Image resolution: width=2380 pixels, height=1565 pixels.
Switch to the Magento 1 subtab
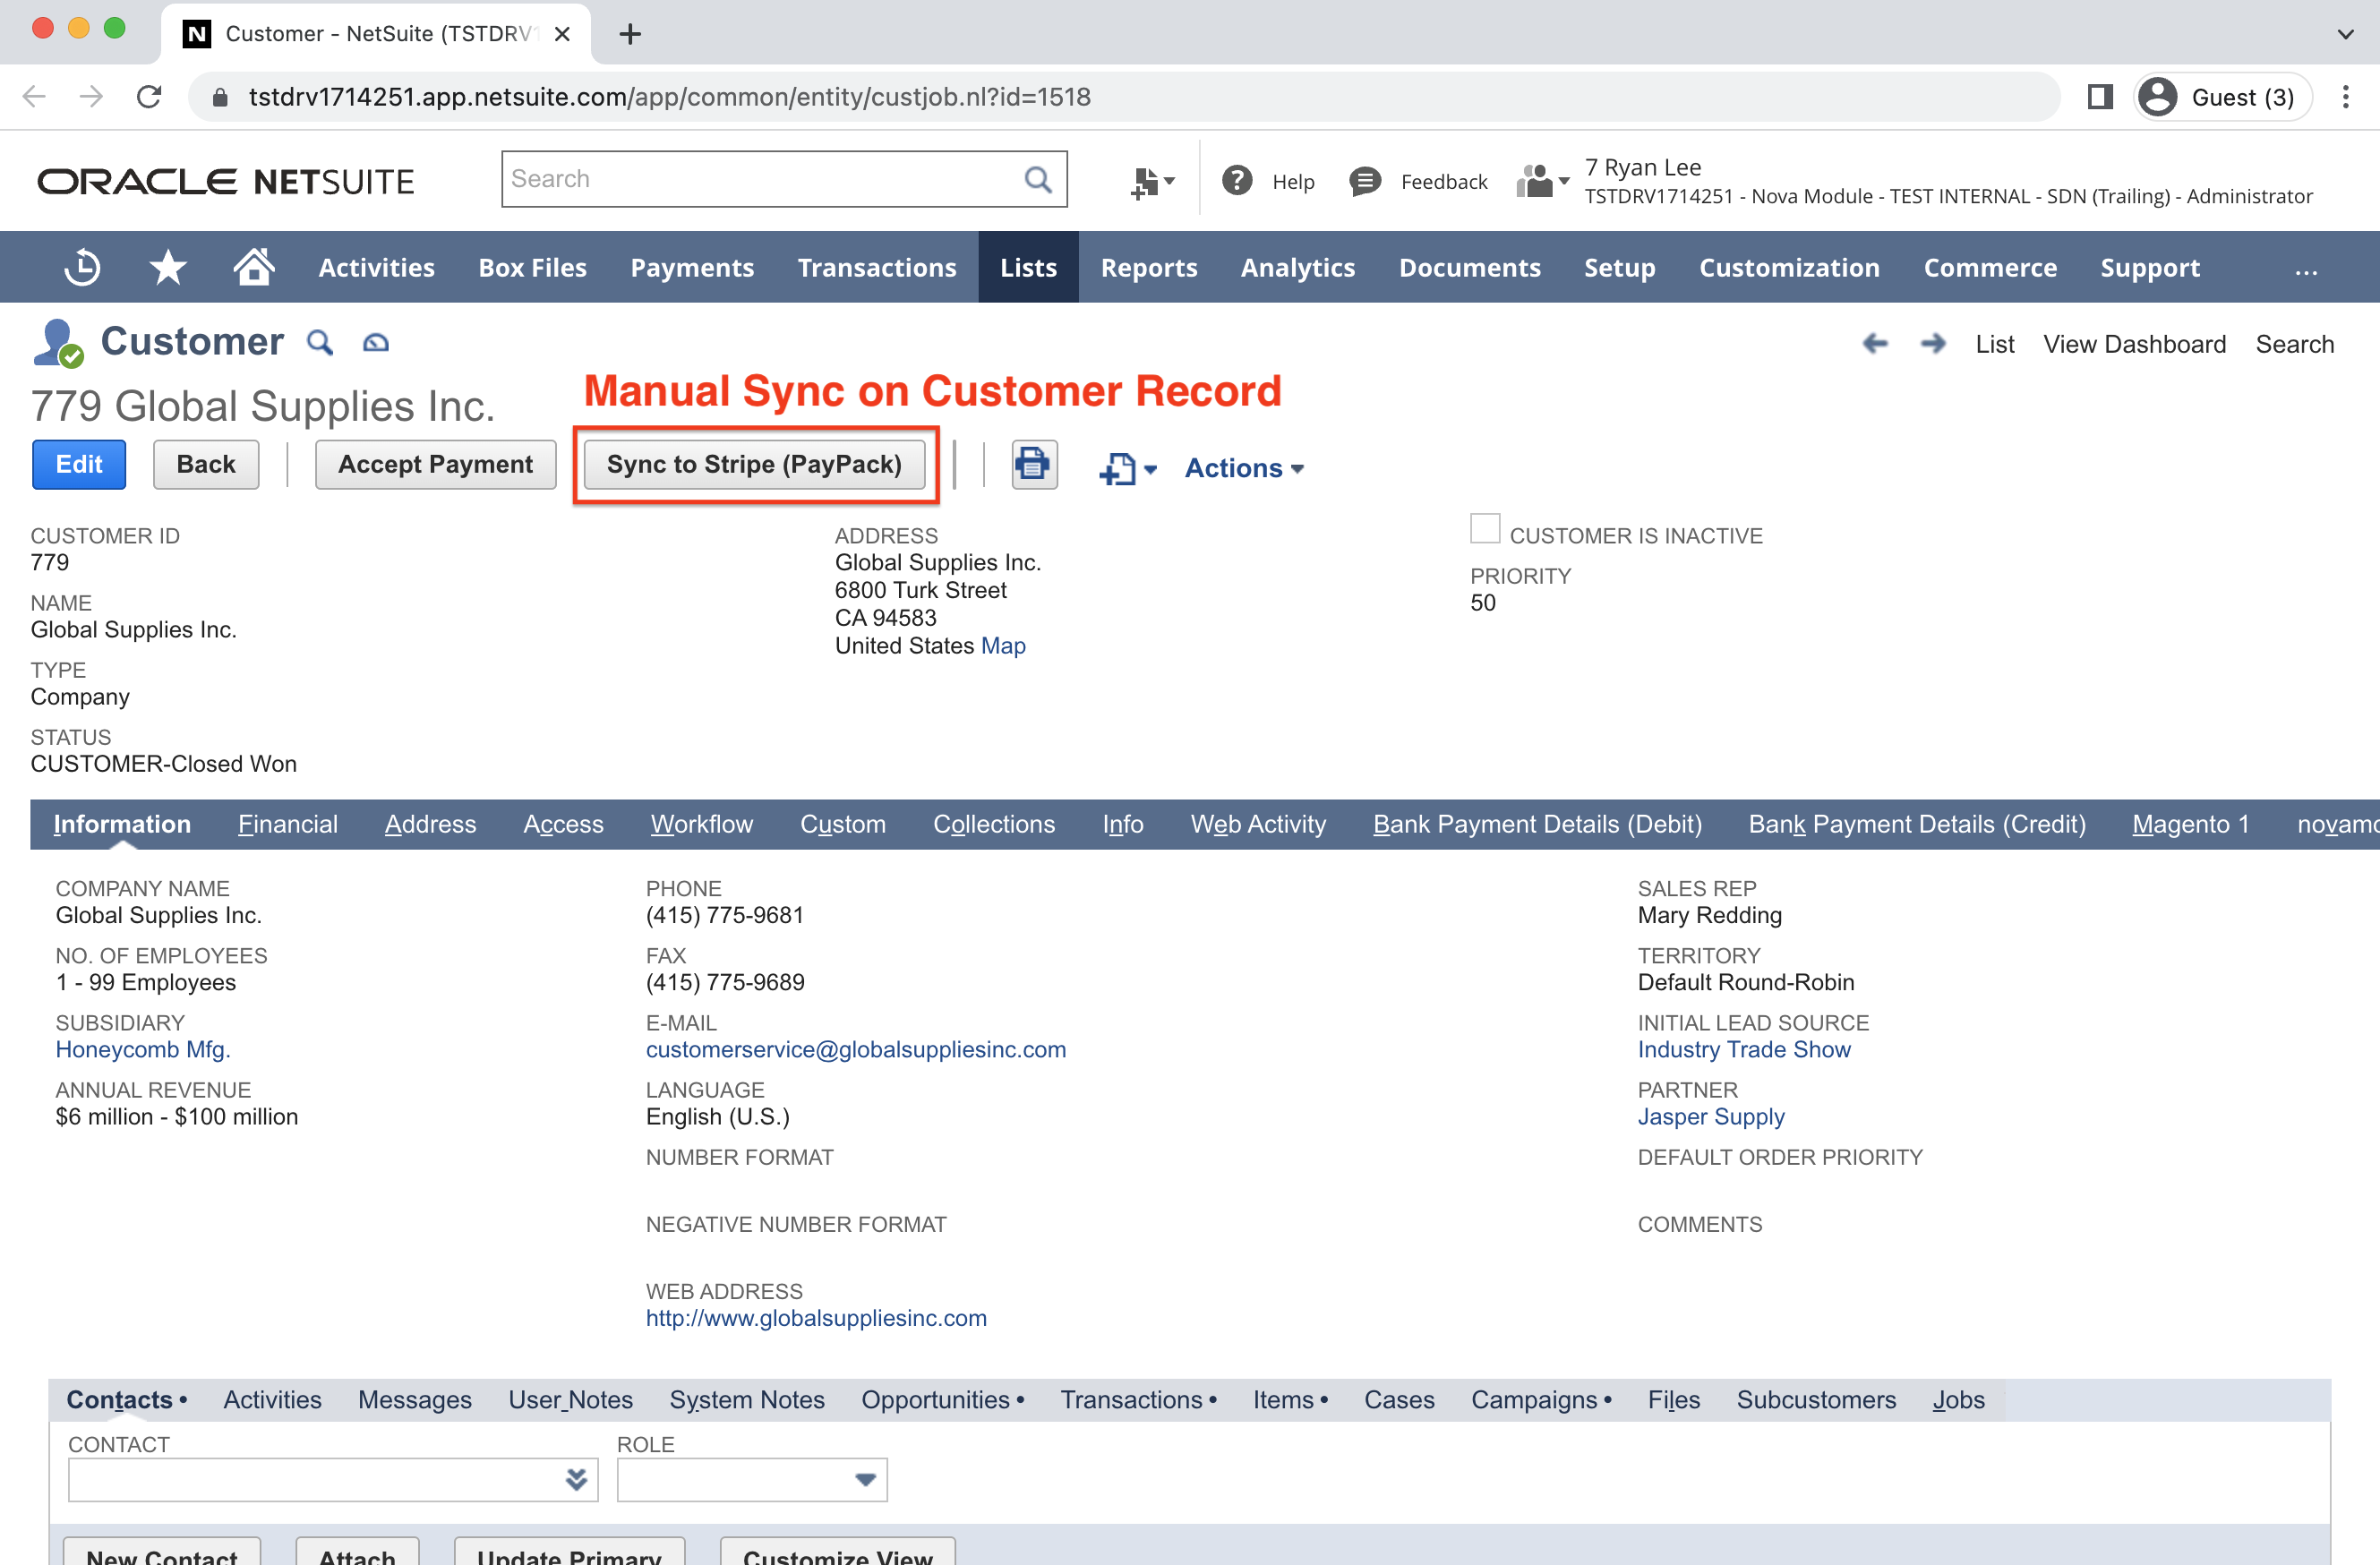pyautogui.click(x=2190, y=824)
